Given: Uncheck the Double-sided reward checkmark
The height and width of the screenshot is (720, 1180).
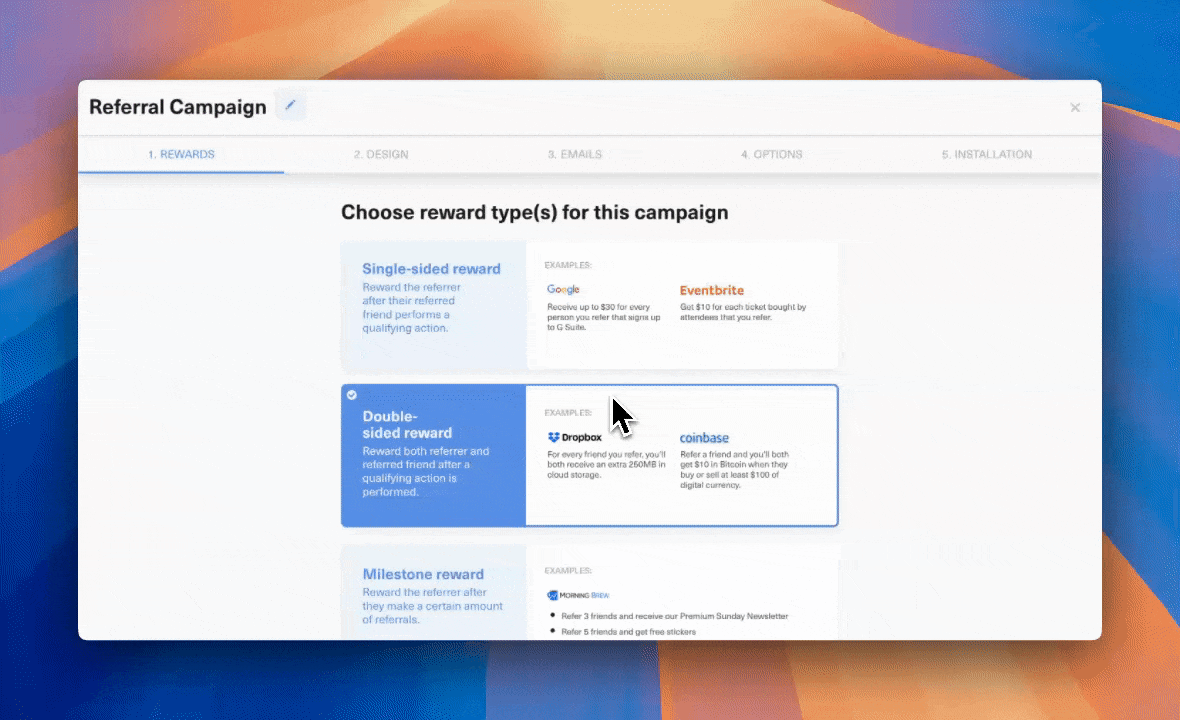Looking at the screenshot, I should click(x=352, y=395).
